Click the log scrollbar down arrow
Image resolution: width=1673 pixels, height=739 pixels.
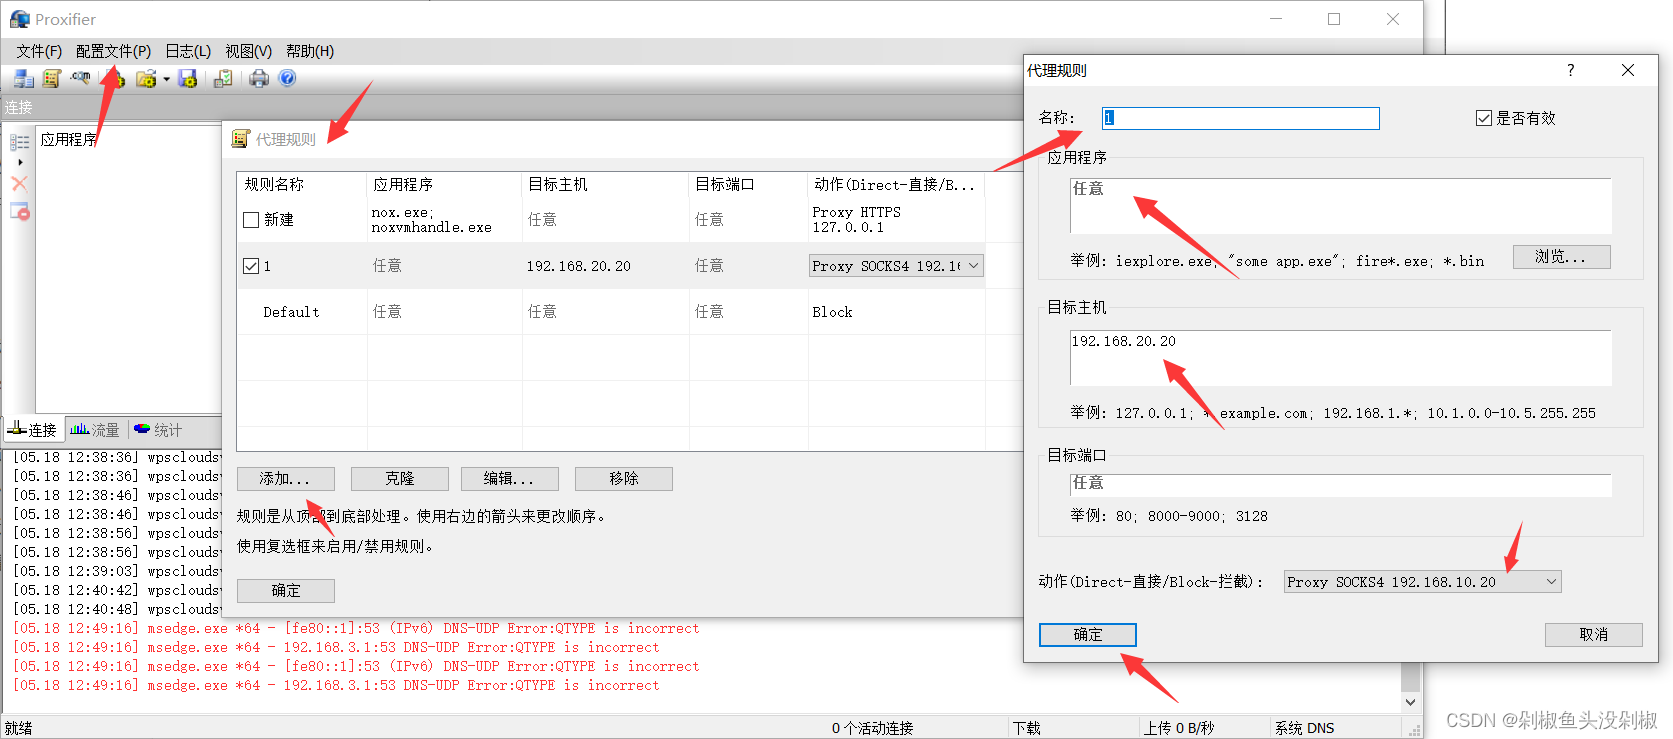tap(1410, 702)
